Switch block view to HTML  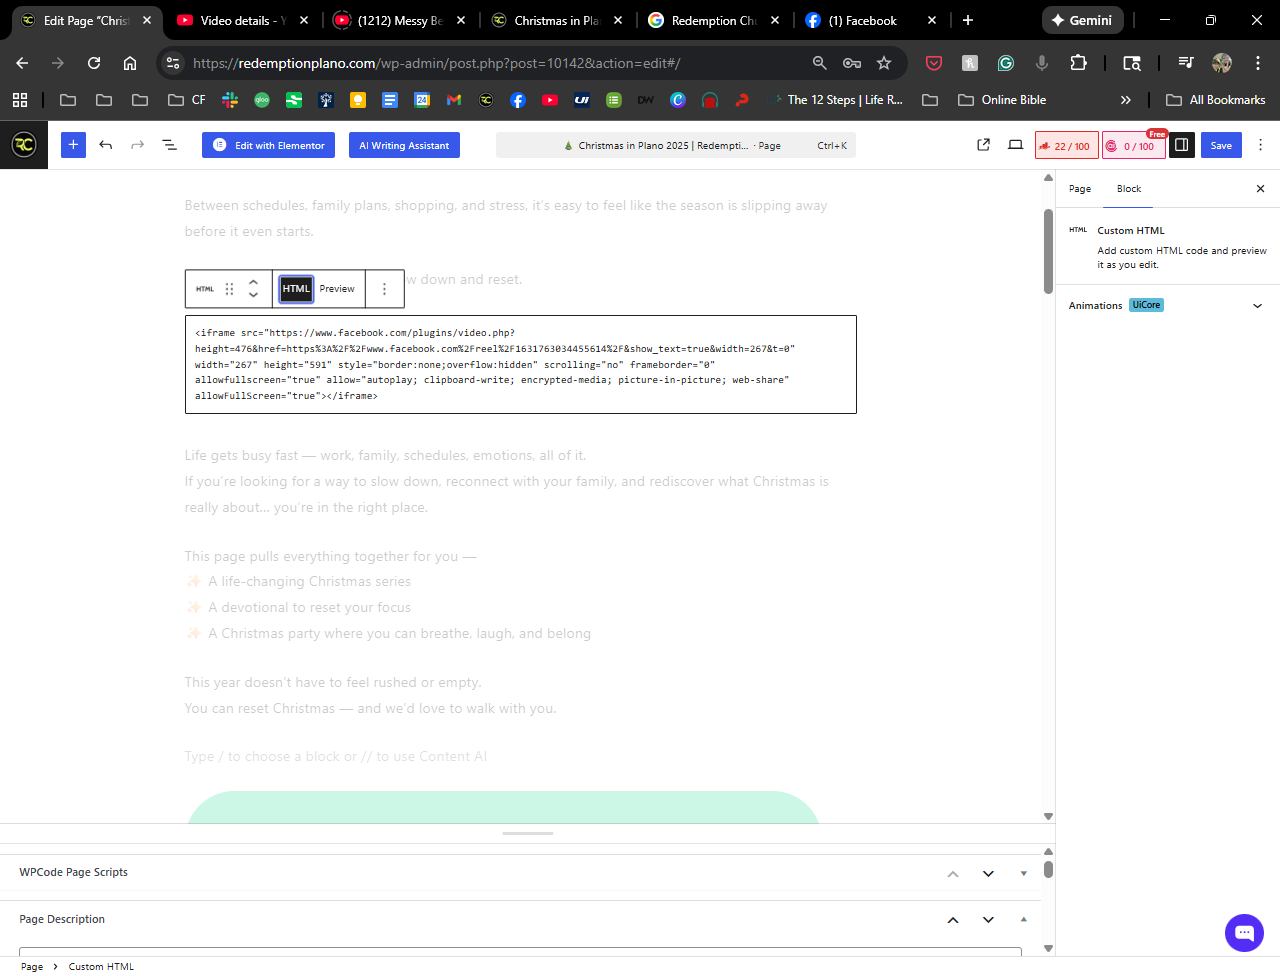[296, 289]
